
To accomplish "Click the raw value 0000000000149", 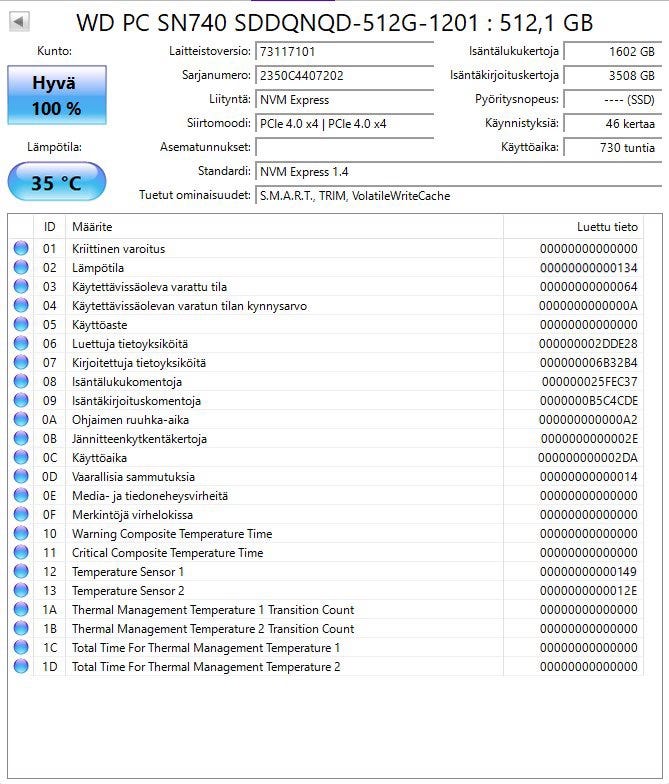I will click(588, 572).
